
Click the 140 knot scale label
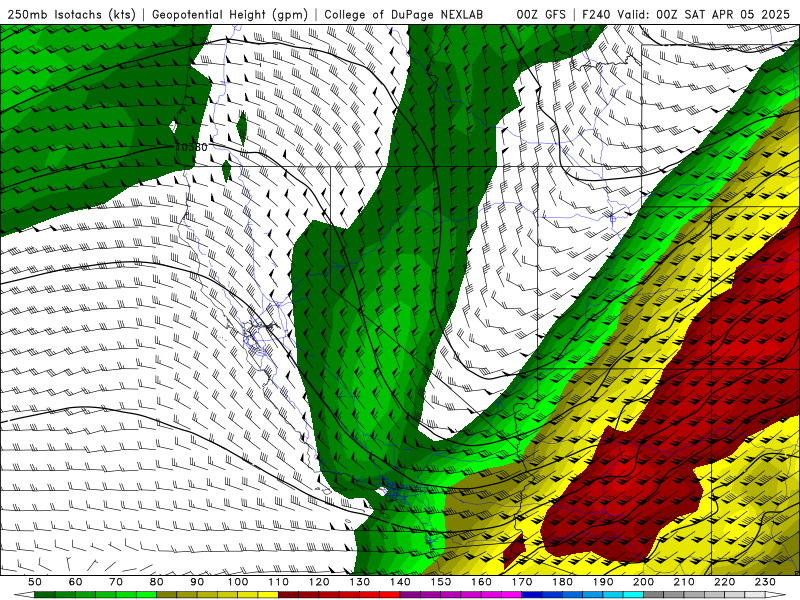pyautogui.click(x=401, y=582)
